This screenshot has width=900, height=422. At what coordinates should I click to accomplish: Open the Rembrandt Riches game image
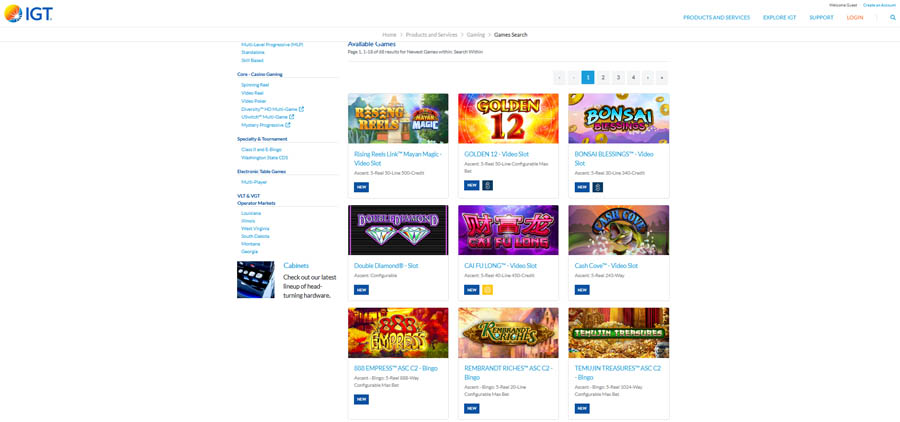(x=508, y=333)
